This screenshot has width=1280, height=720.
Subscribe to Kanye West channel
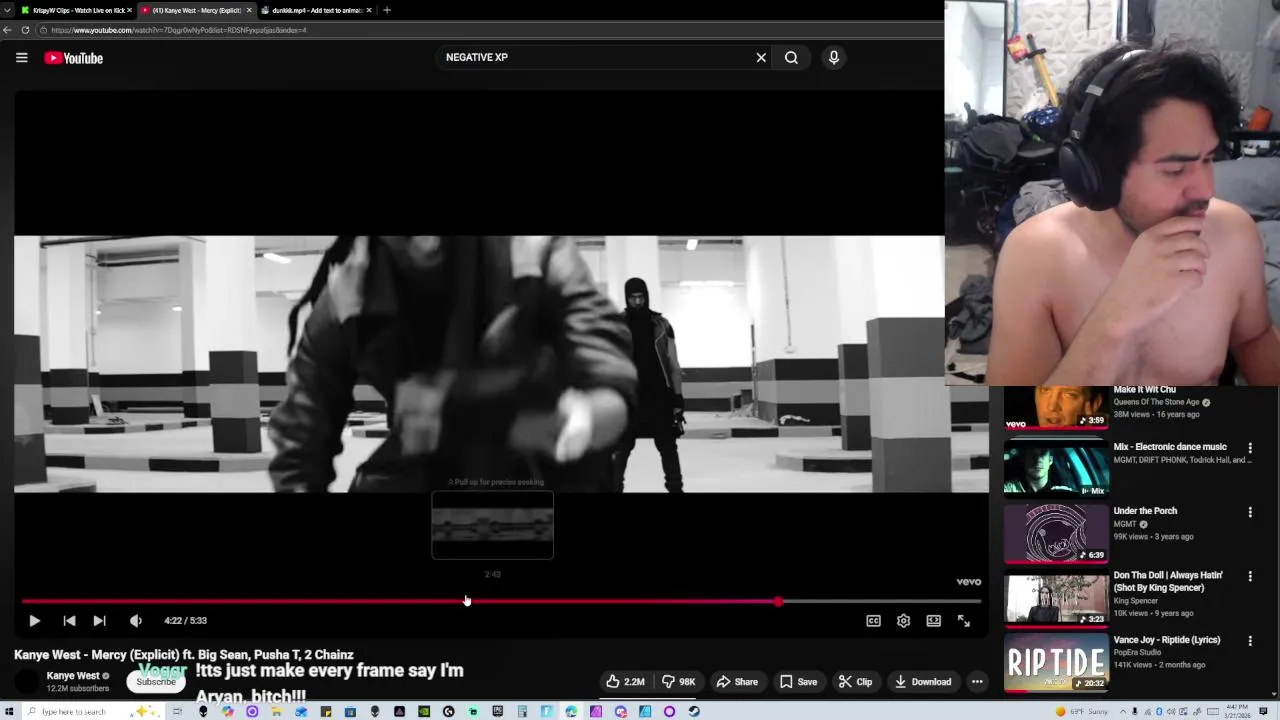(156, 682)
